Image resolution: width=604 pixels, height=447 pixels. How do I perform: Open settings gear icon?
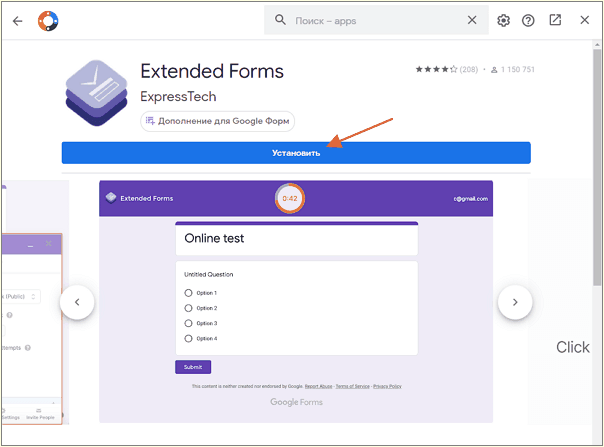(x=503, y=20)
